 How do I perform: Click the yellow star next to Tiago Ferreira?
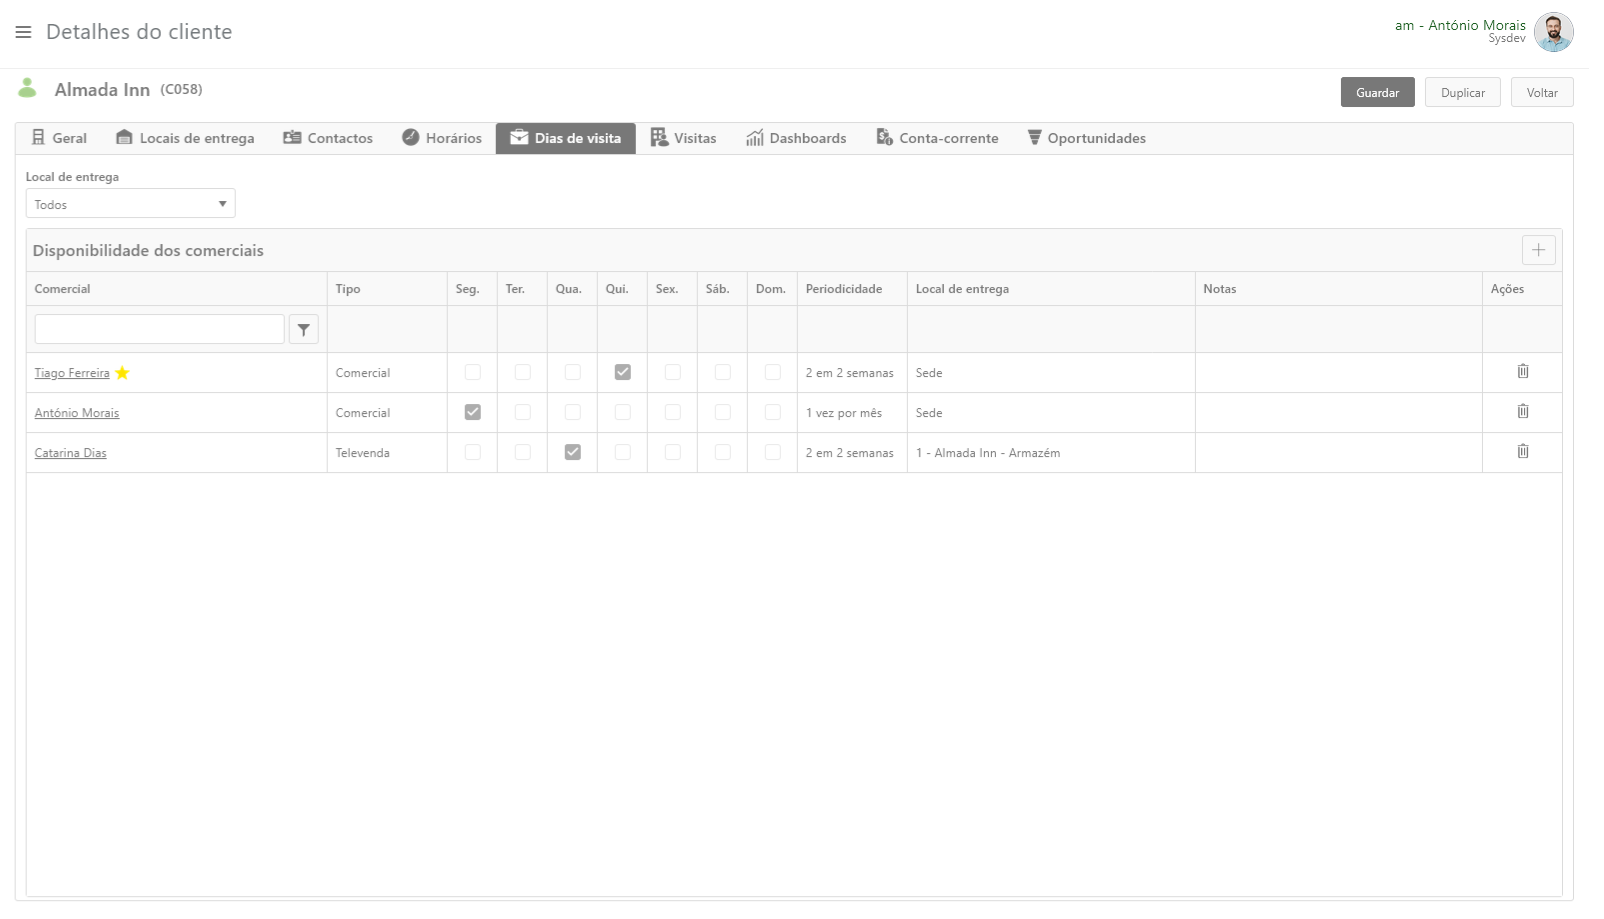point(123,373)
